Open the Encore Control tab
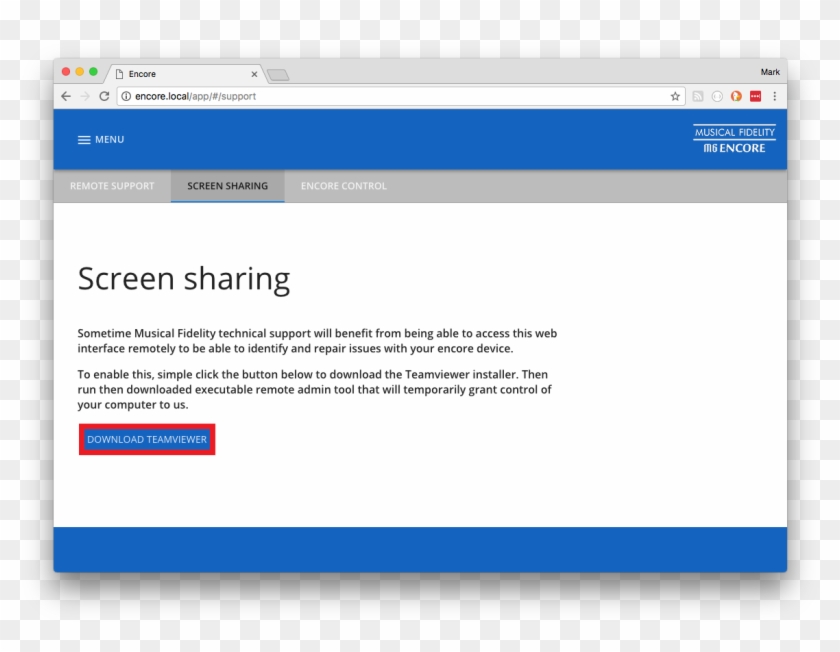The image size is (840, 652). [343, 186]
